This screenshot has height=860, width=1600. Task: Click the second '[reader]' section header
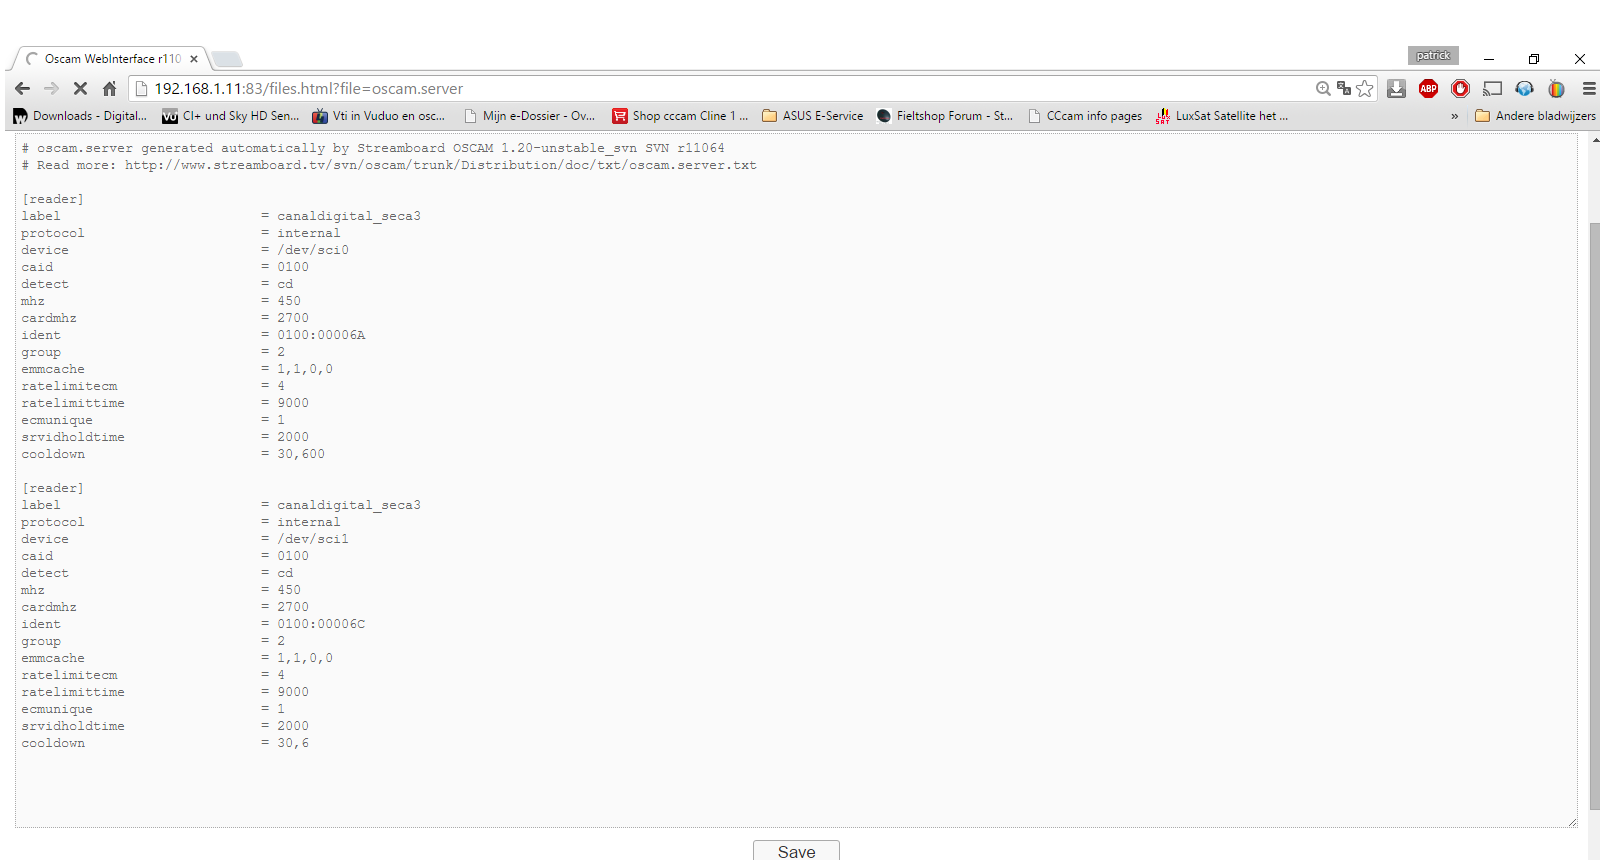pos(53,488)
